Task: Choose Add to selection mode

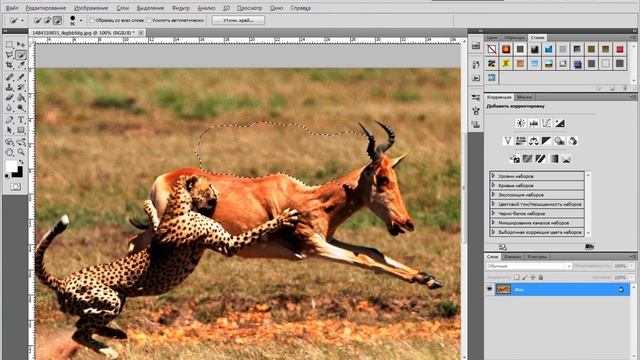Action: click(47, 20)
